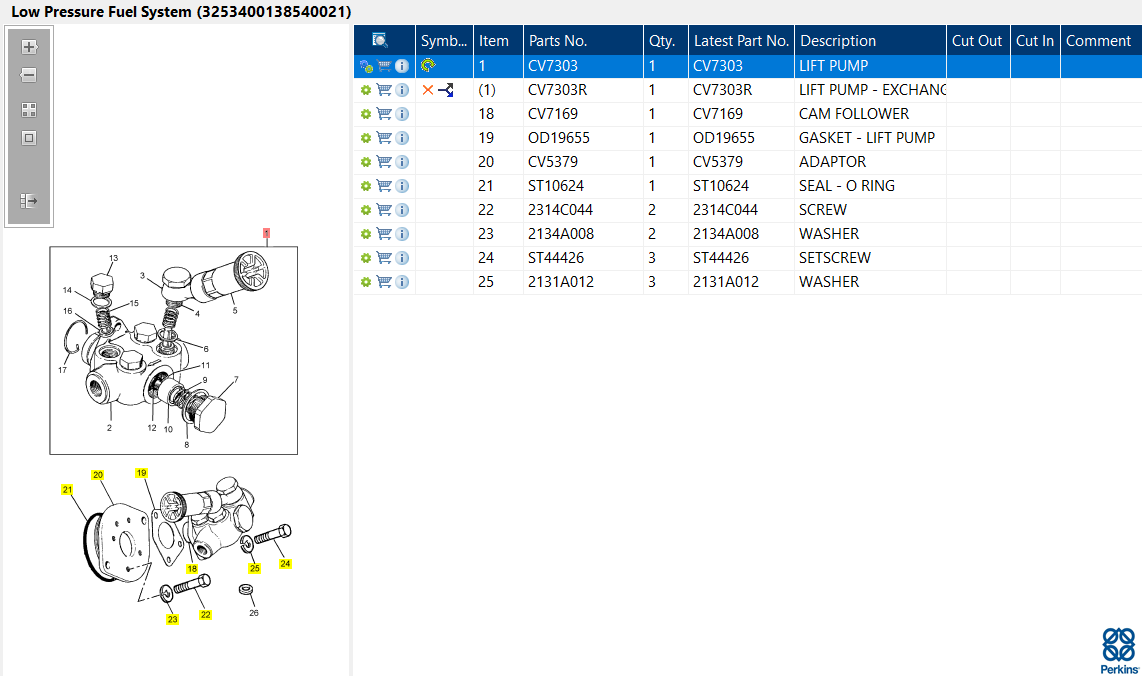Click the four-square grid view icon
The width and height of the screenshot is (1142, 676).
coord(29,110)
